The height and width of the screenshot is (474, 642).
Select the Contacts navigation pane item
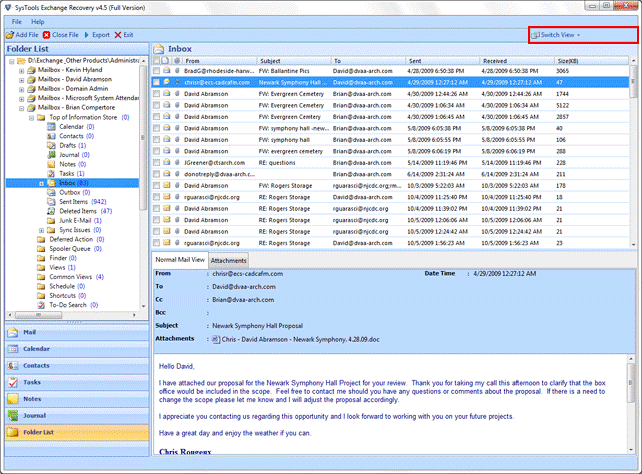click(77, 366)
